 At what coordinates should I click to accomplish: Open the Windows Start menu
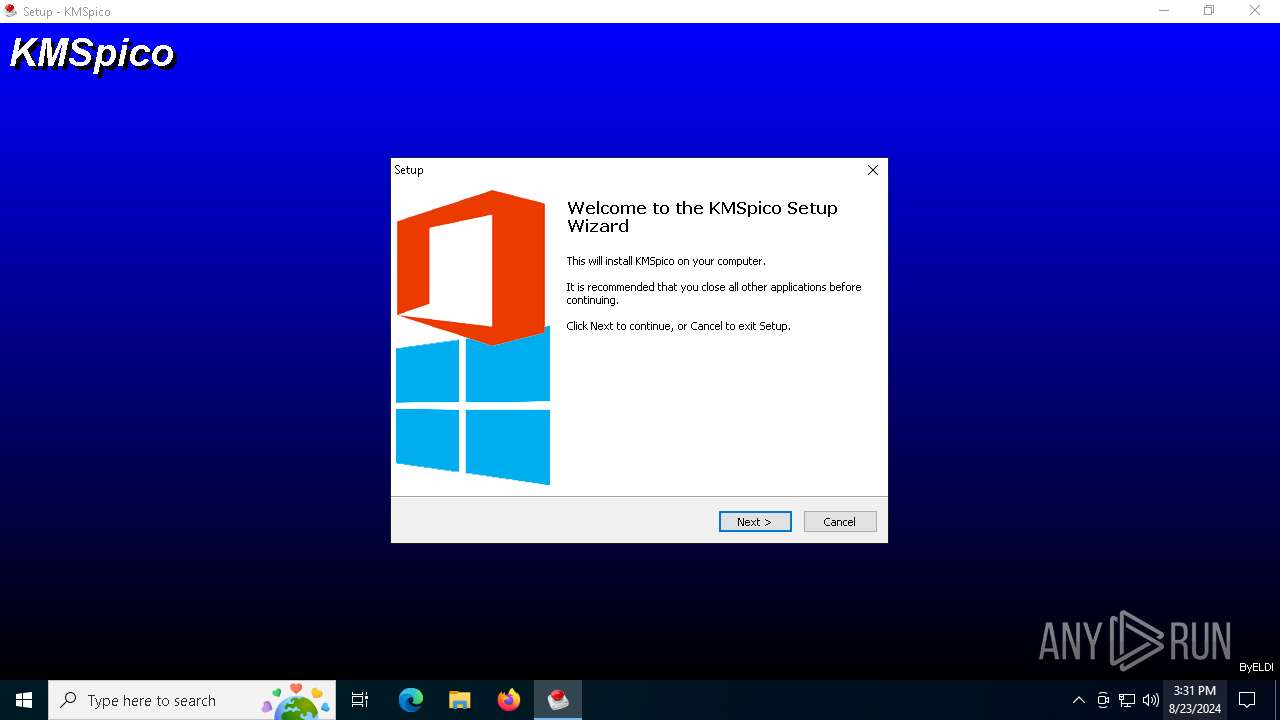click(x=24, y=700)
